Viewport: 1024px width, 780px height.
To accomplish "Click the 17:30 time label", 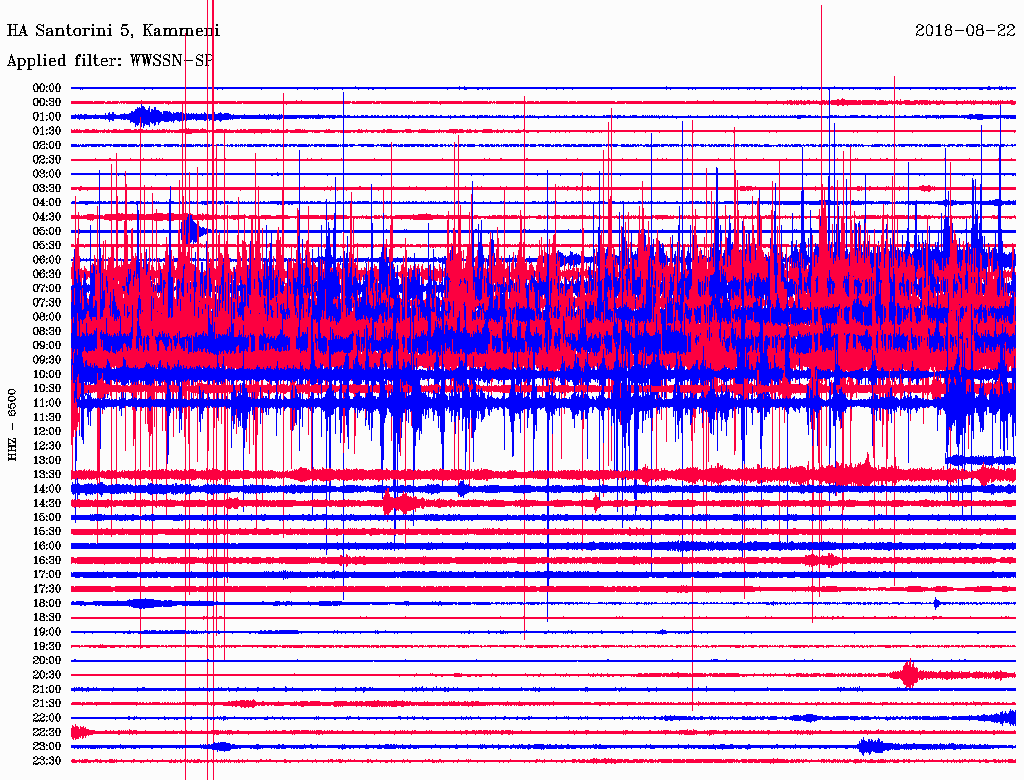I will (47, 589).
